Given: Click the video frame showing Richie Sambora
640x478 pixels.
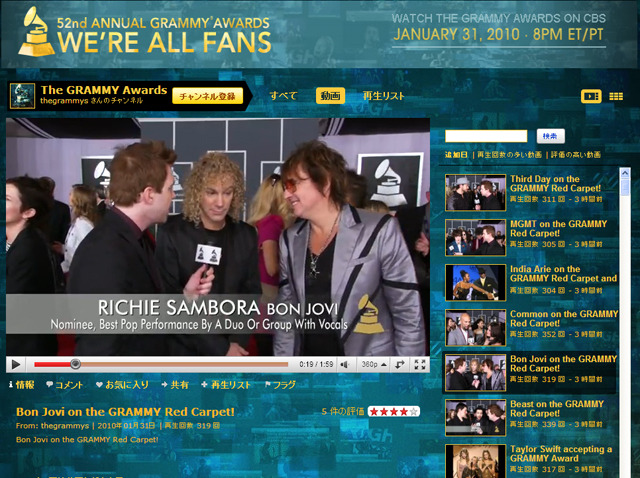Looking at the screenshot, I should click(x=218, y=237).
